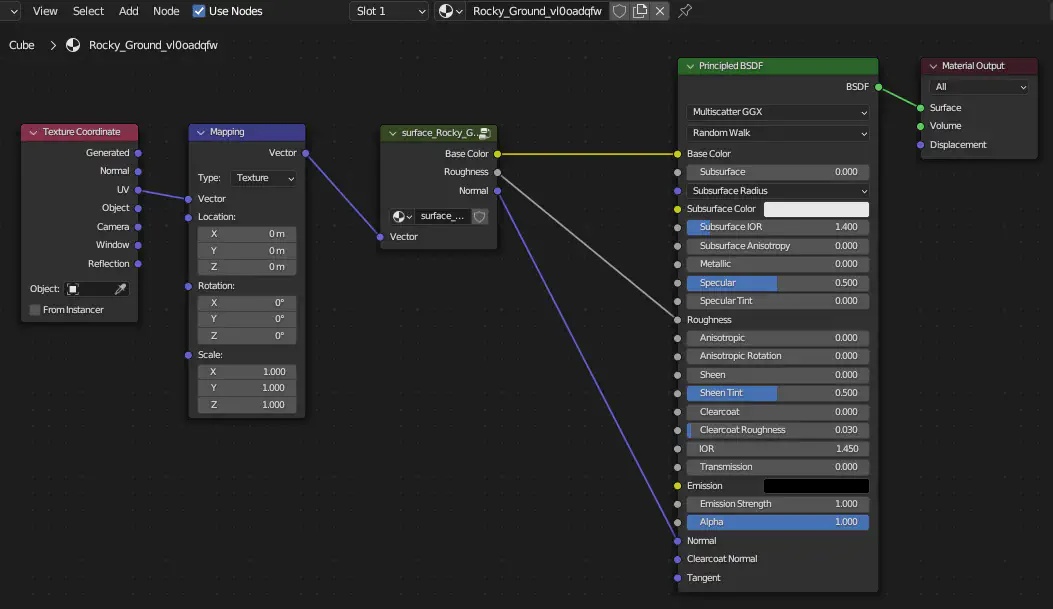Disable the Use Nodes checkbox
Viewport: 1053px width, 609px height.
199,11
